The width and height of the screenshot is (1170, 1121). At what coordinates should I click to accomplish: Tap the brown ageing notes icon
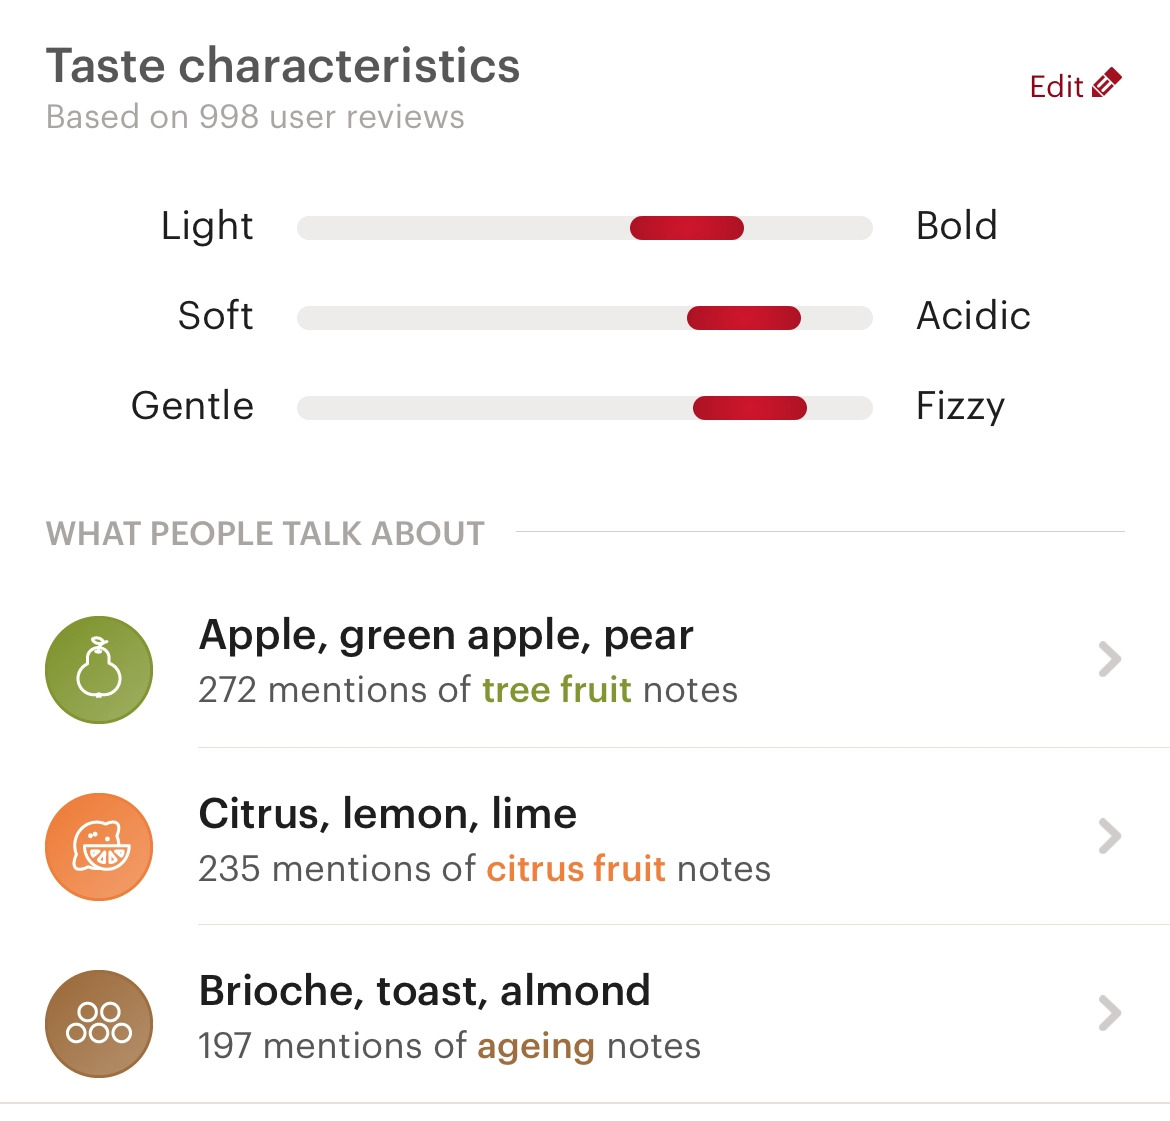(x=98, y=1023)
